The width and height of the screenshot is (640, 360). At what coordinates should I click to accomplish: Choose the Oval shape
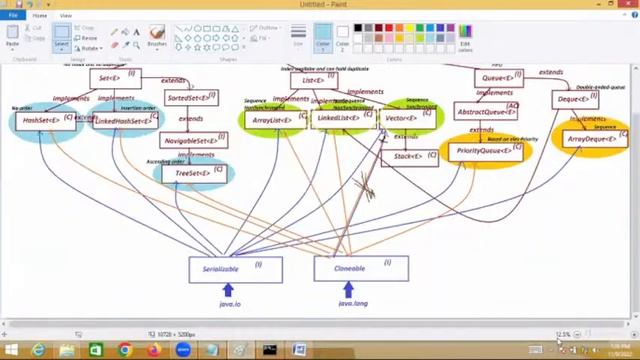click(198, 29)
